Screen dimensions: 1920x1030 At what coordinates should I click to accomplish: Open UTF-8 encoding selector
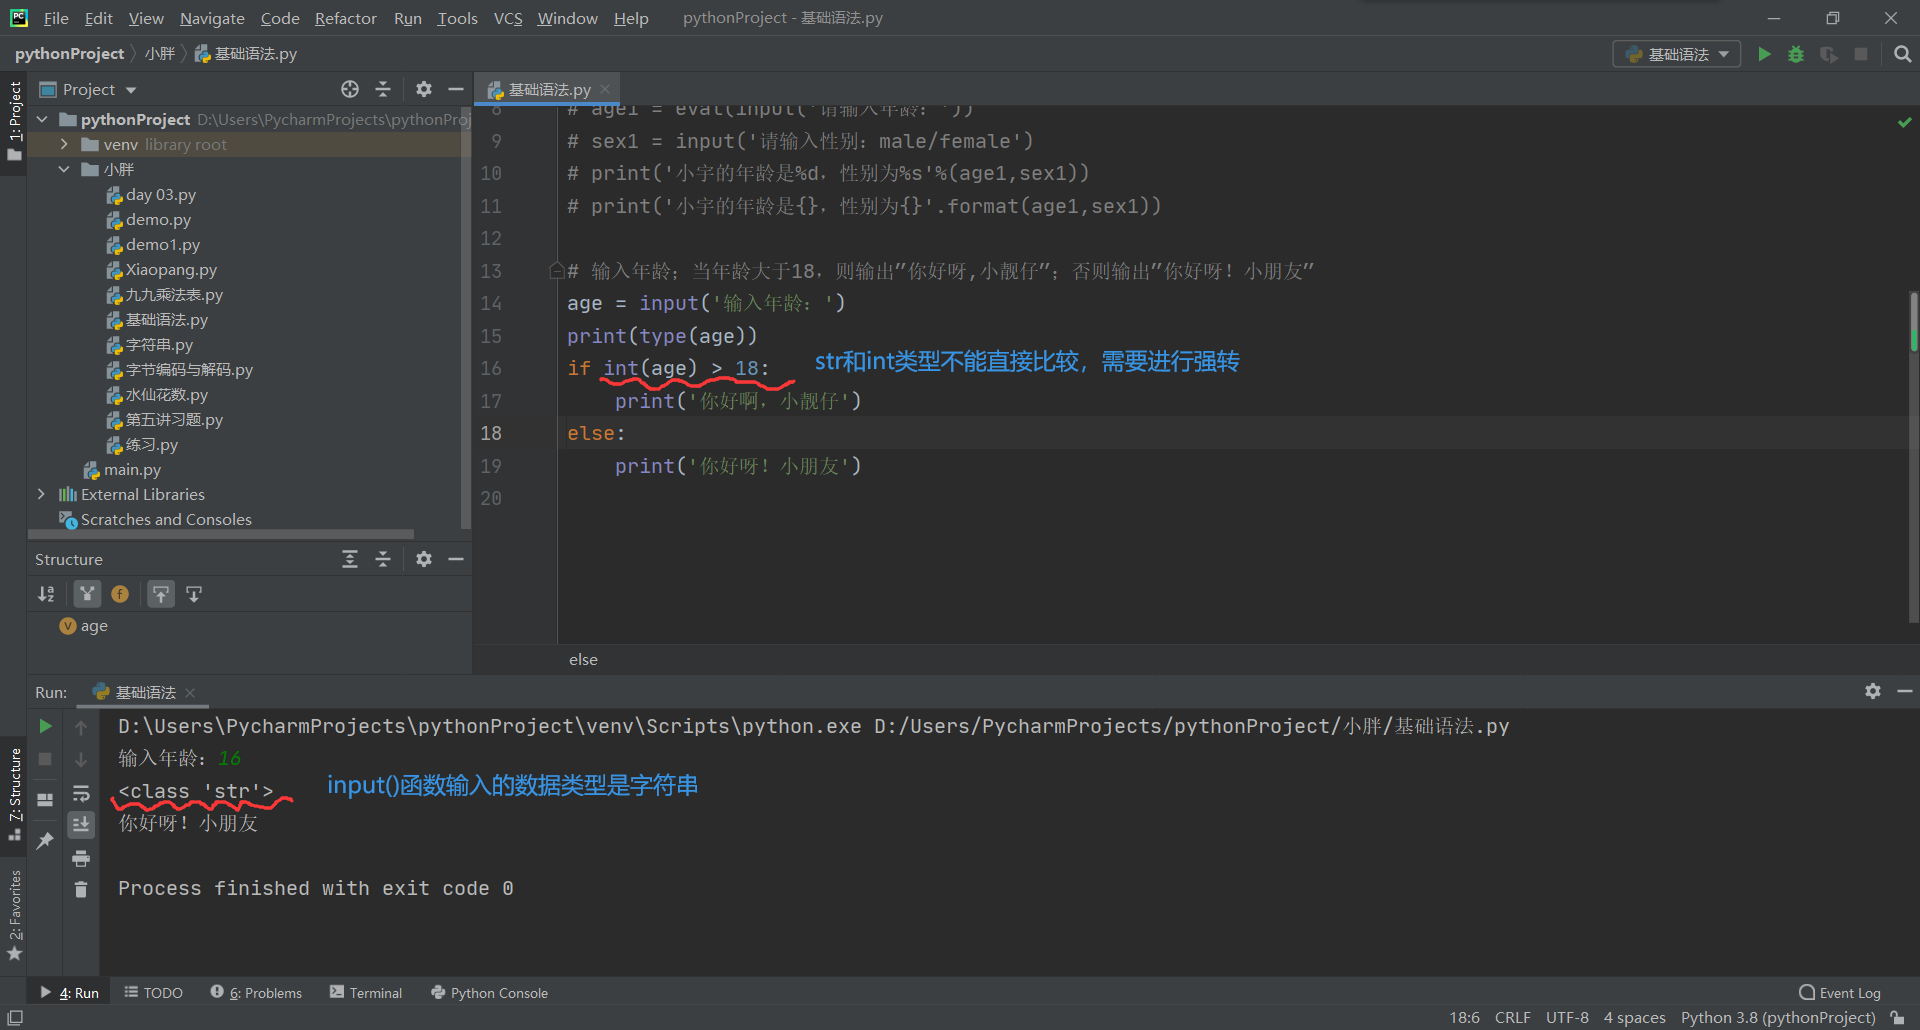click(1567, 1018)
